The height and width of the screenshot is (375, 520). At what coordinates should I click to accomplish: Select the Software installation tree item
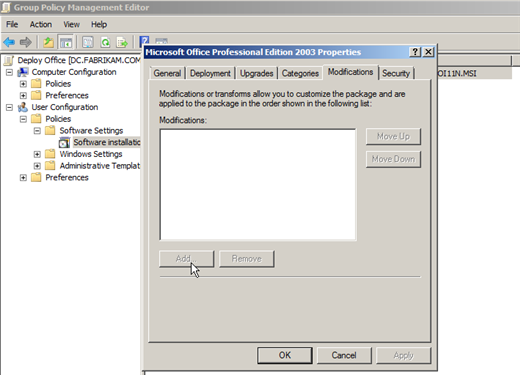(107, 142)
